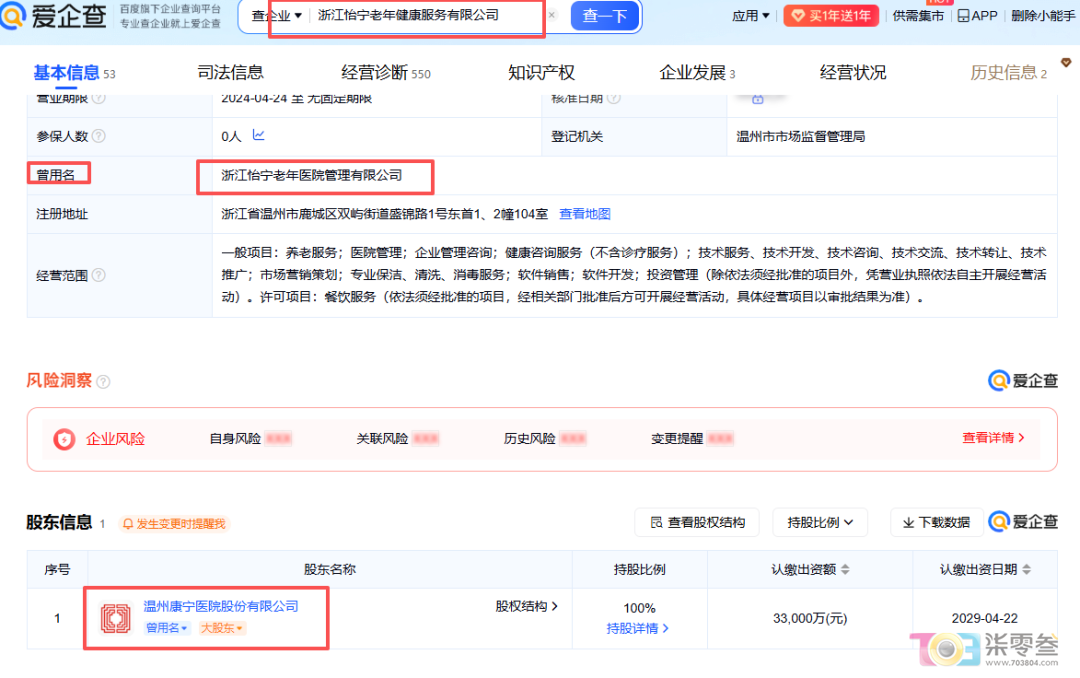
Task: Open the 股权结构 link in the shareholder row
Action: click(526, 606)
